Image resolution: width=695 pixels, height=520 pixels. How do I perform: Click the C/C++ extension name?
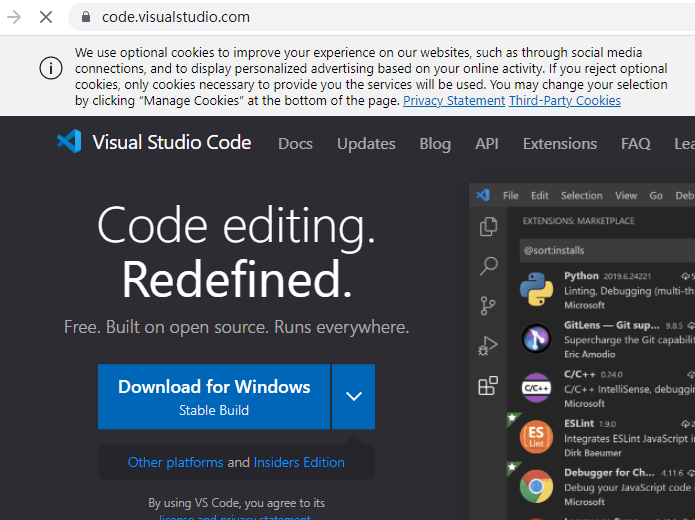(x=580, y=374)
